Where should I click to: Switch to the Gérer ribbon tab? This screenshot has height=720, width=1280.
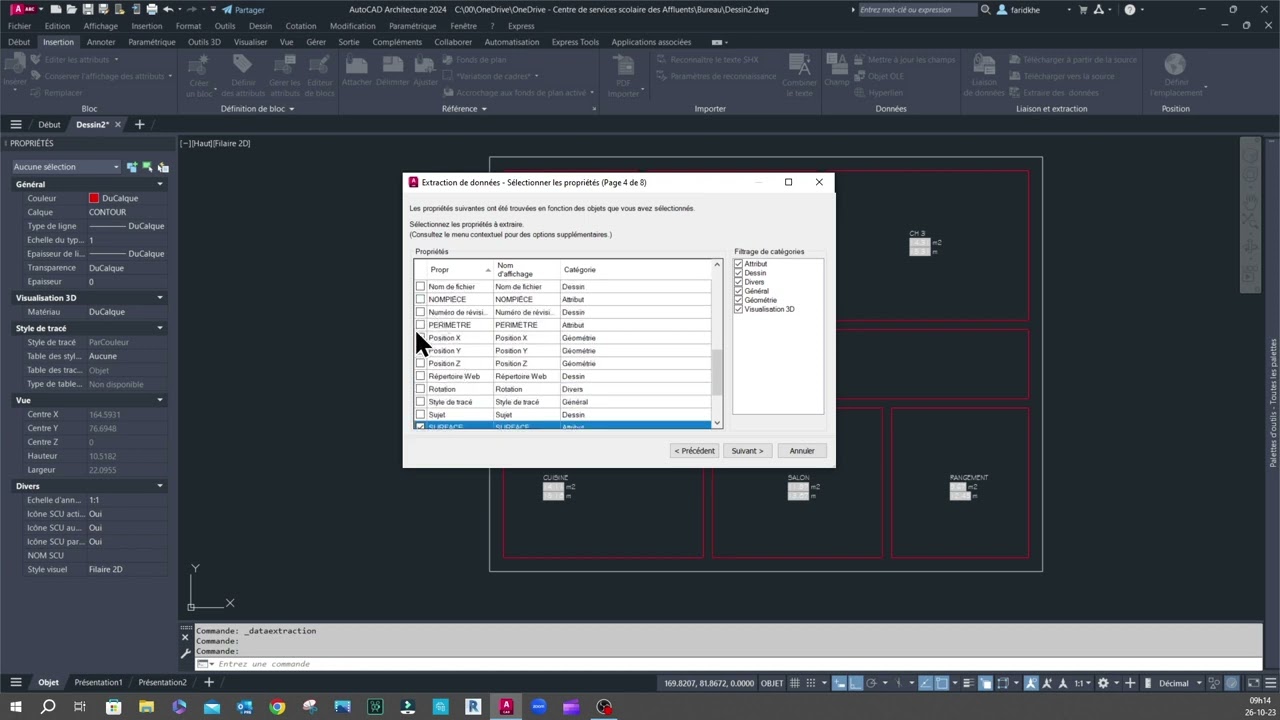pos(316,42)
